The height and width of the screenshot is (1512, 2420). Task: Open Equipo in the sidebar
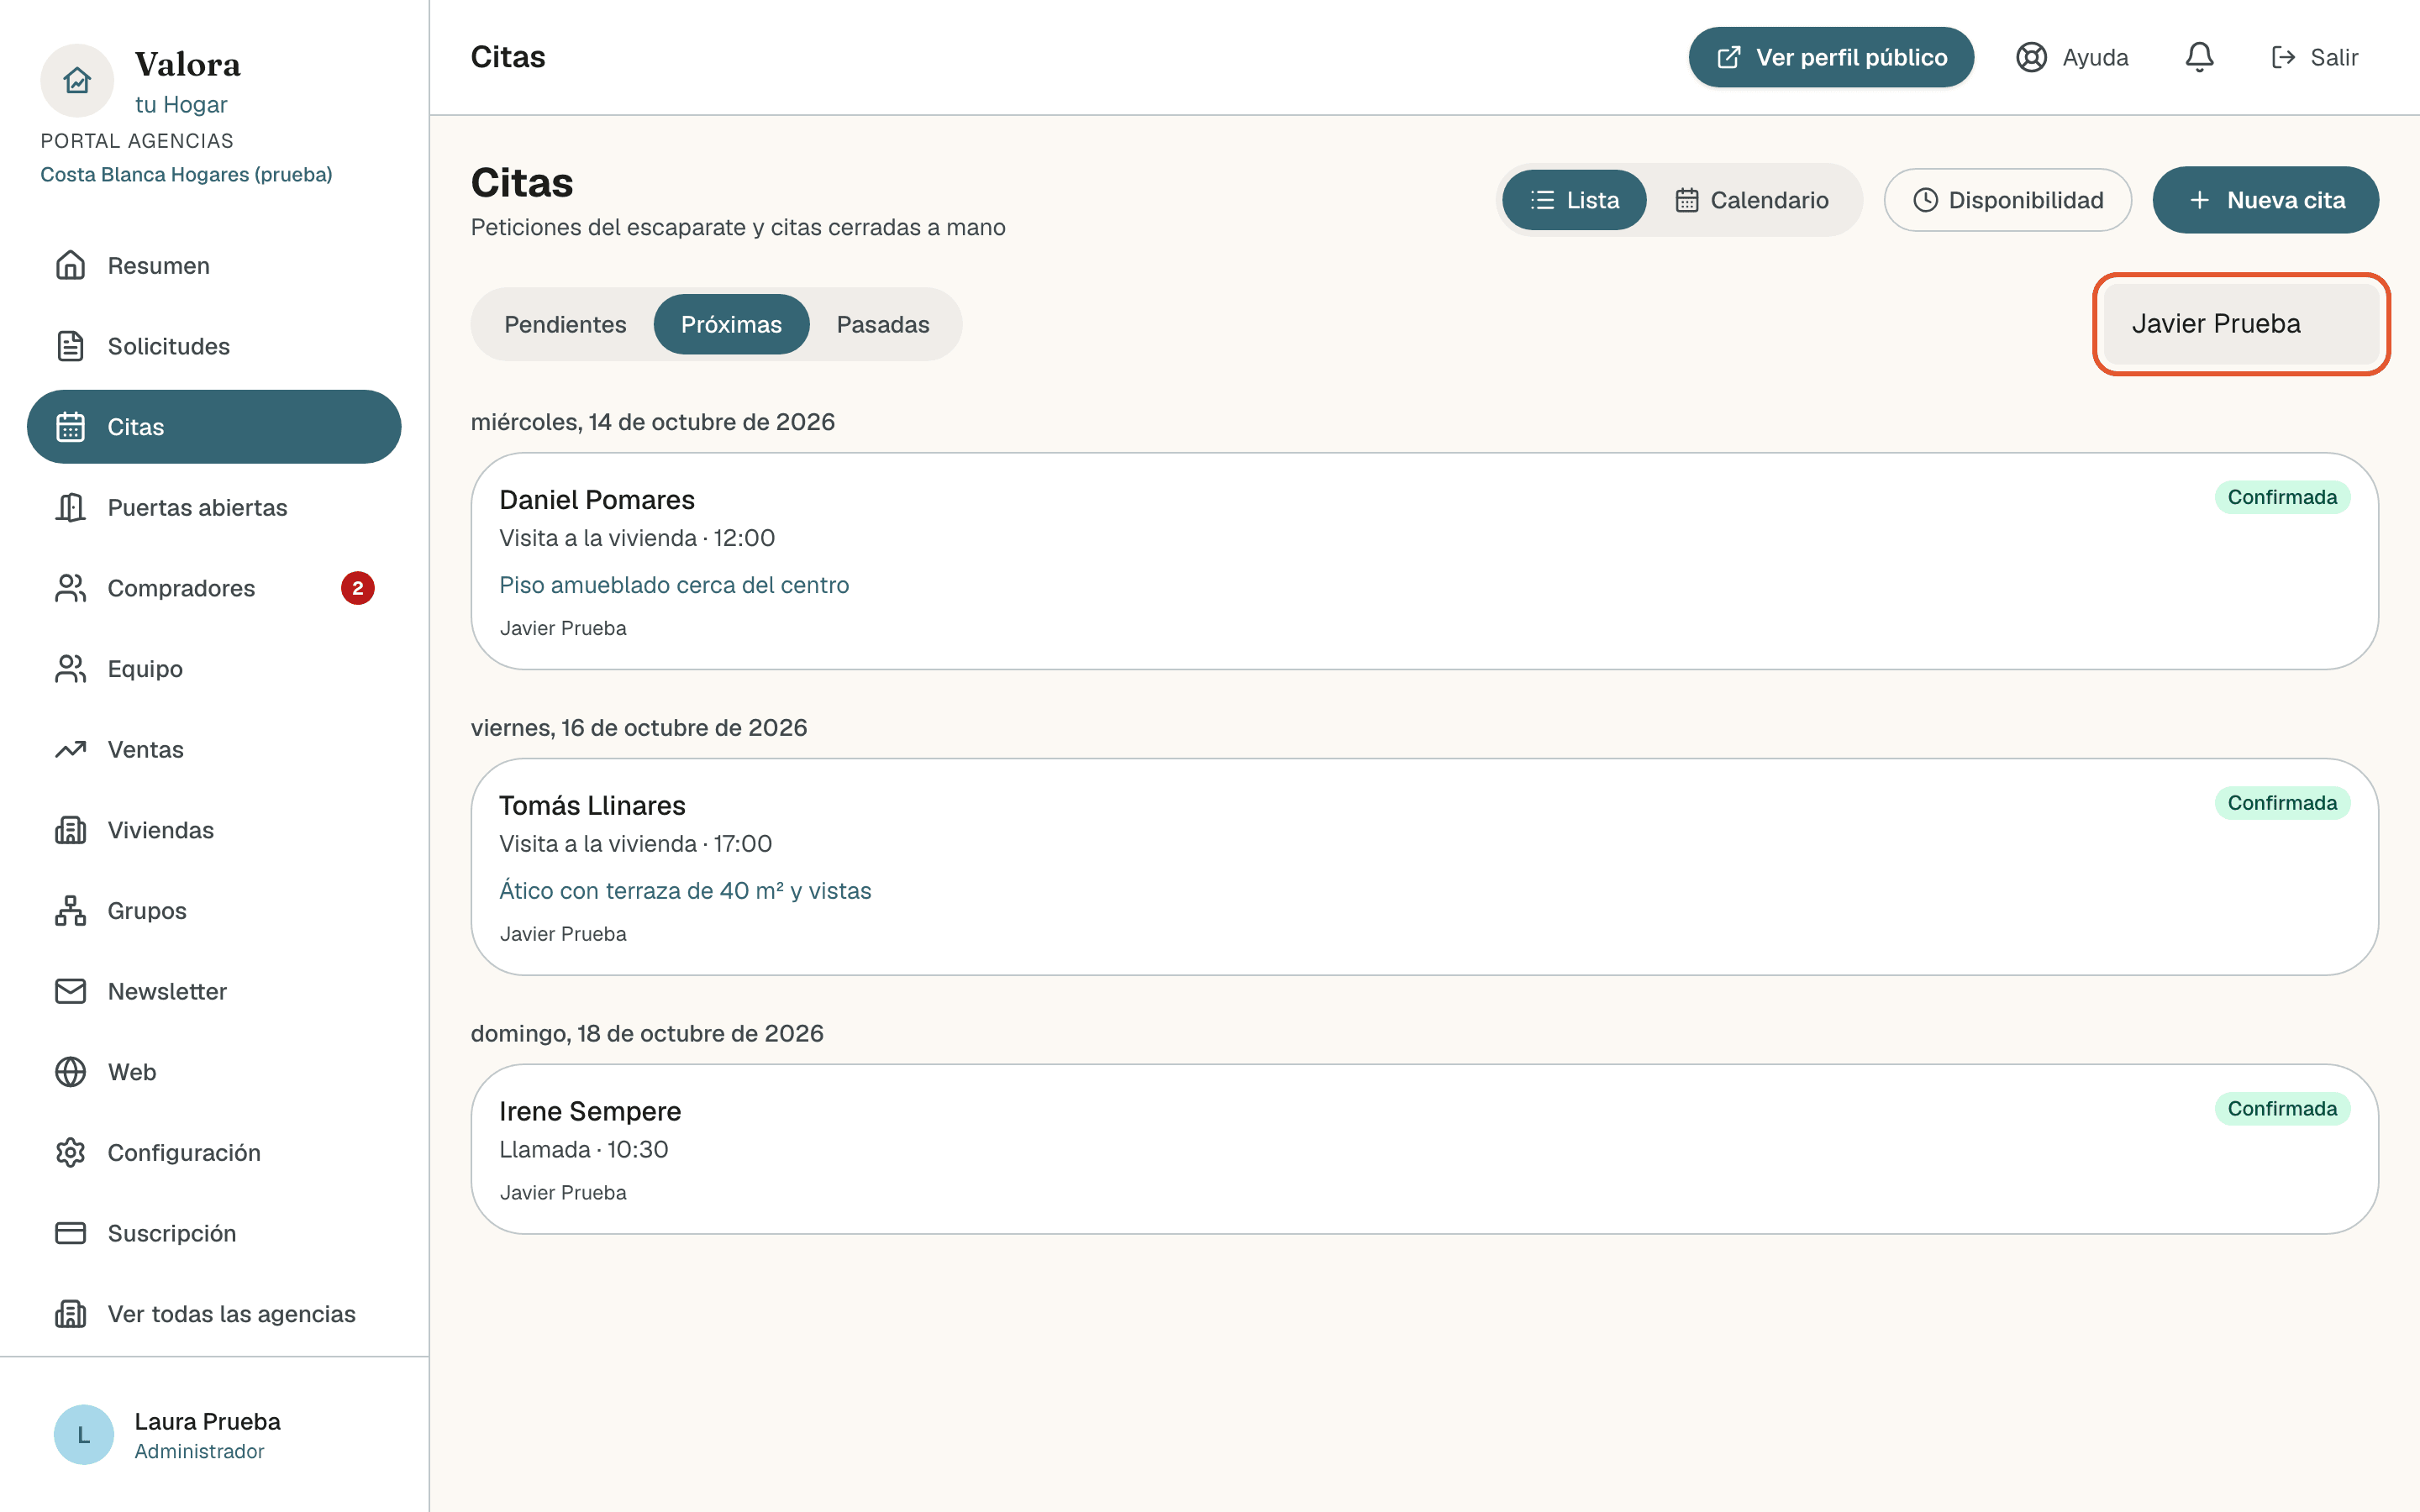[214, 669]
